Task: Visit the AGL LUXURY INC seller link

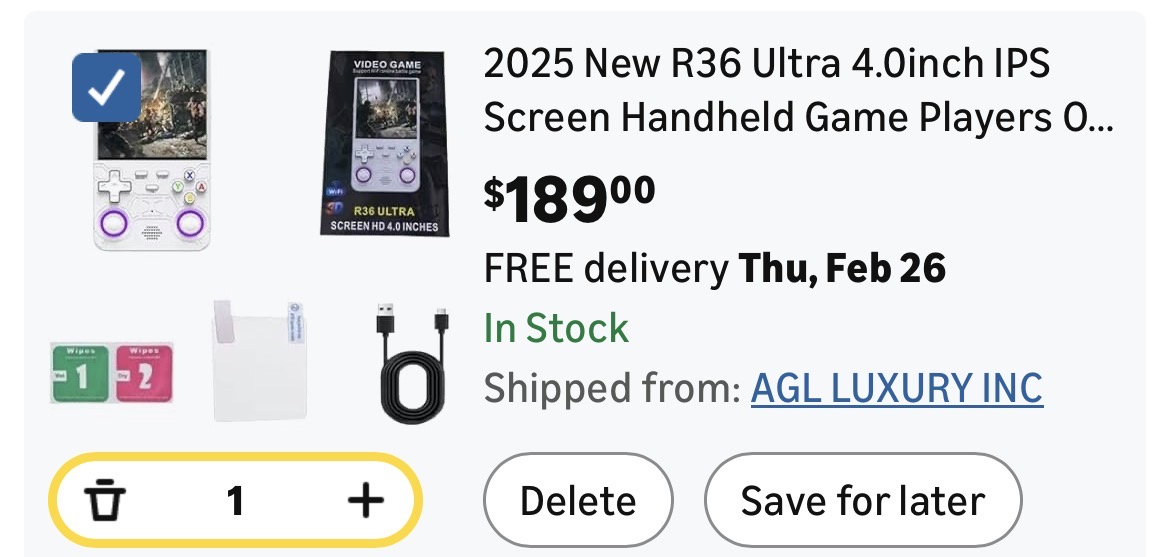Action: (x=896, y=388)
